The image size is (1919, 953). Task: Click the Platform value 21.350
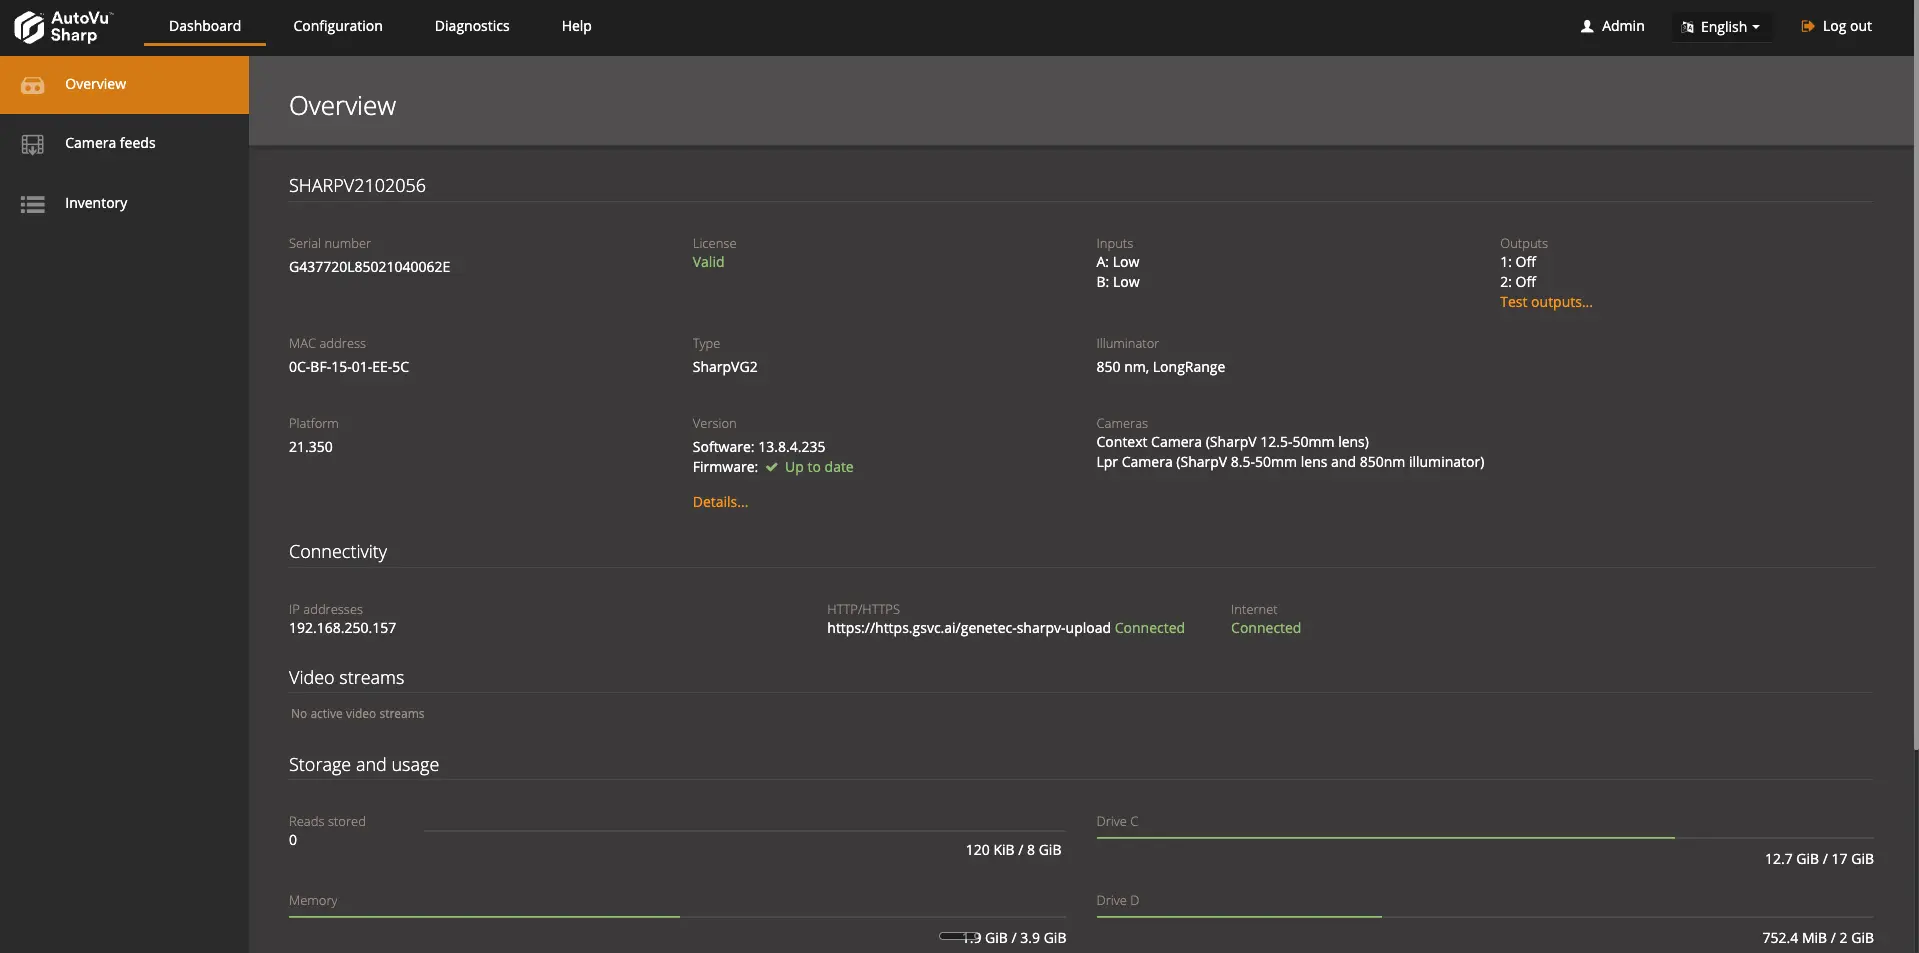click(x=311, y=447)
